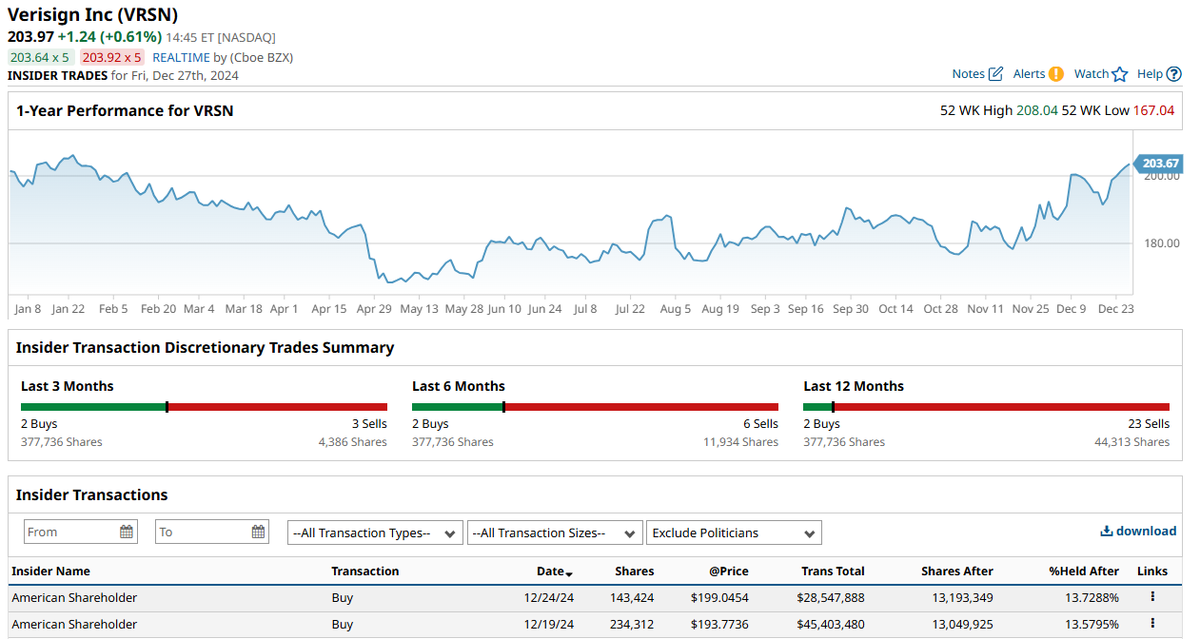Click price $199.0454 cell
Viewport: 1200px width, 639px height.
[x=719, y=597]
